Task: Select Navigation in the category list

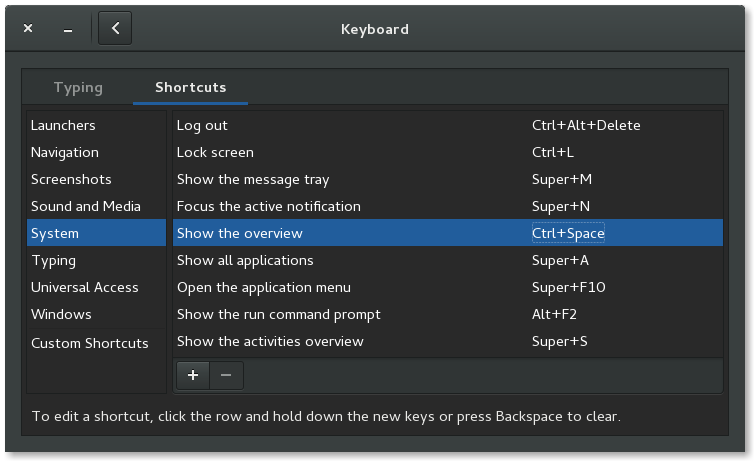Action: pyautogui.click(x=65, y=152)
